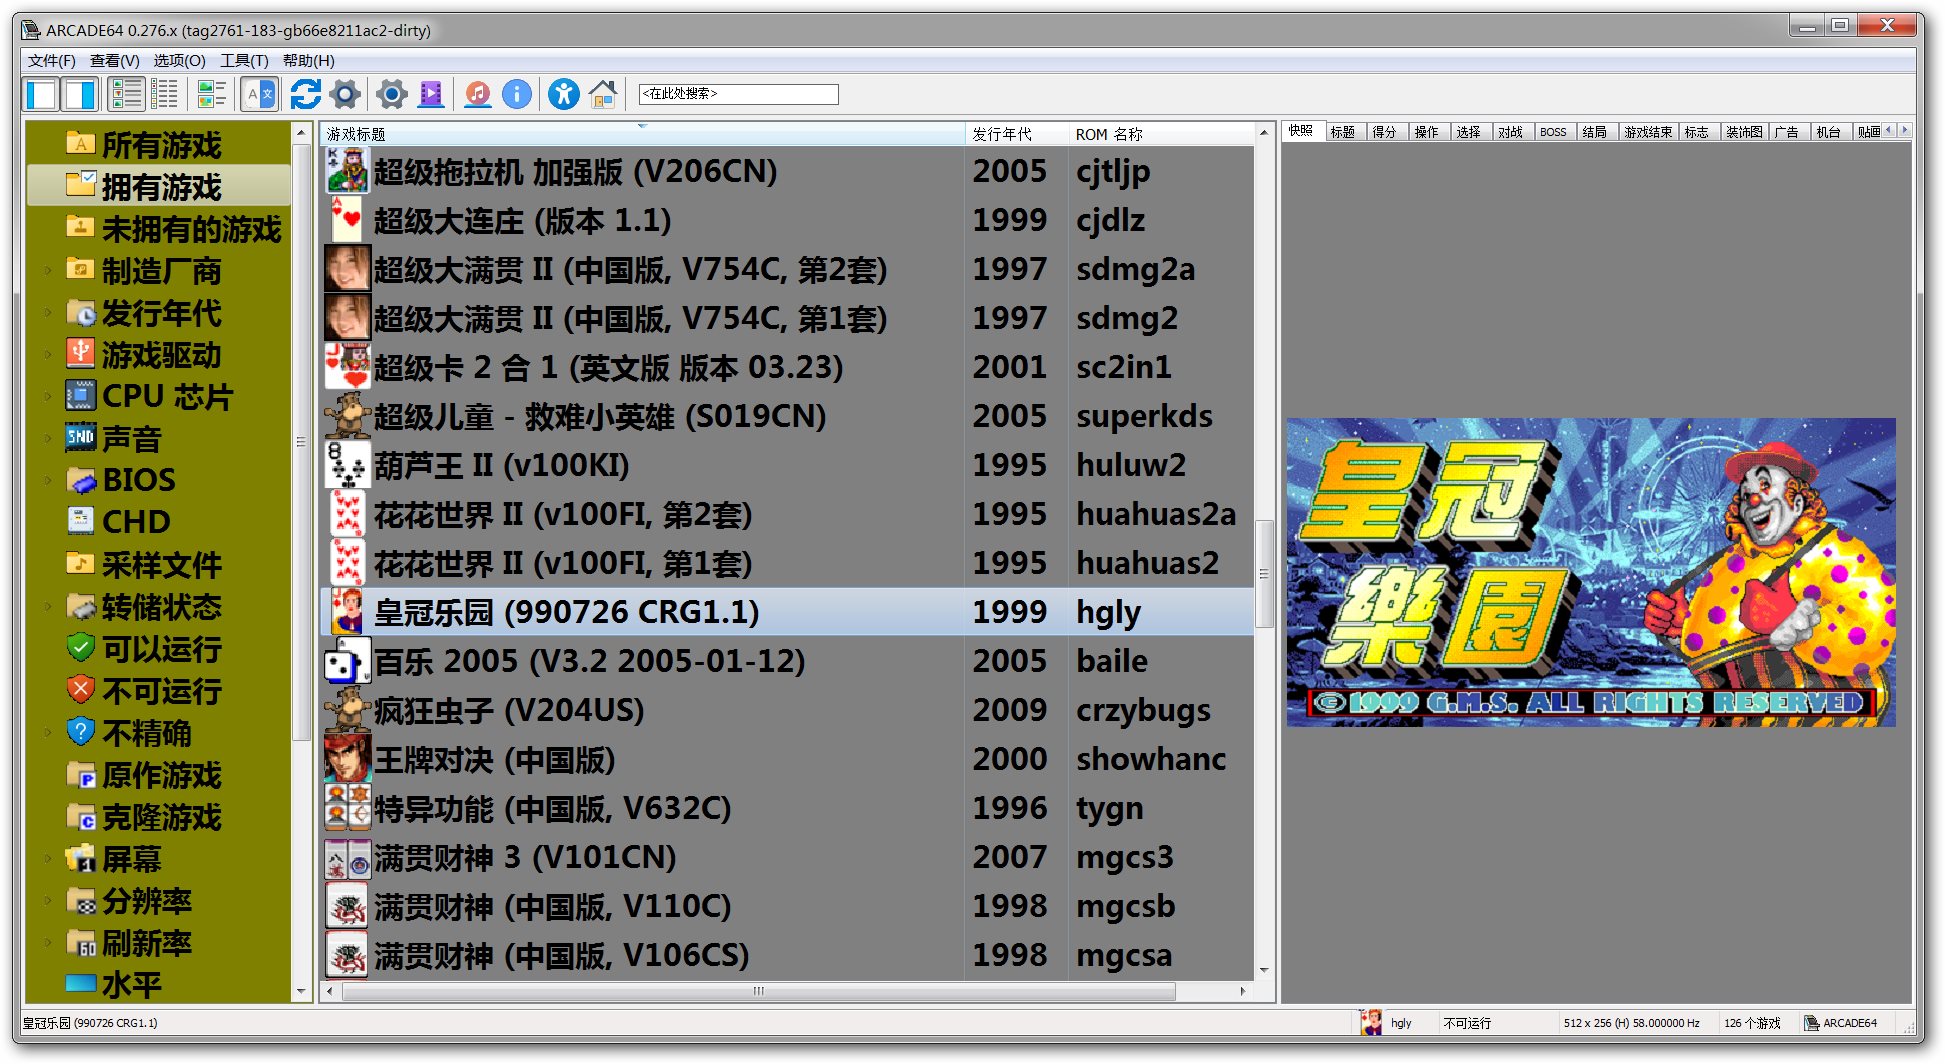Click the house home icon
1945x1064 pixels.
pyautogui.click(x=603, y=95)
